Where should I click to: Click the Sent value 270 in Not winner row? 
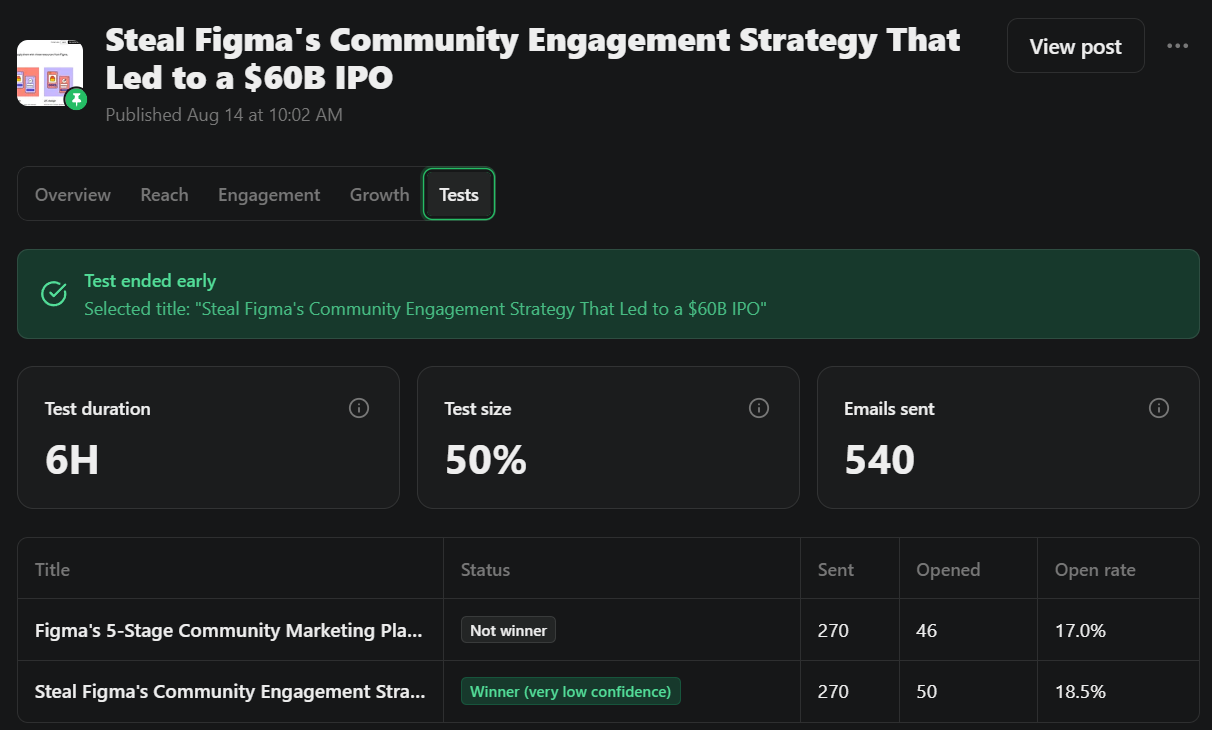click(833, 631)
